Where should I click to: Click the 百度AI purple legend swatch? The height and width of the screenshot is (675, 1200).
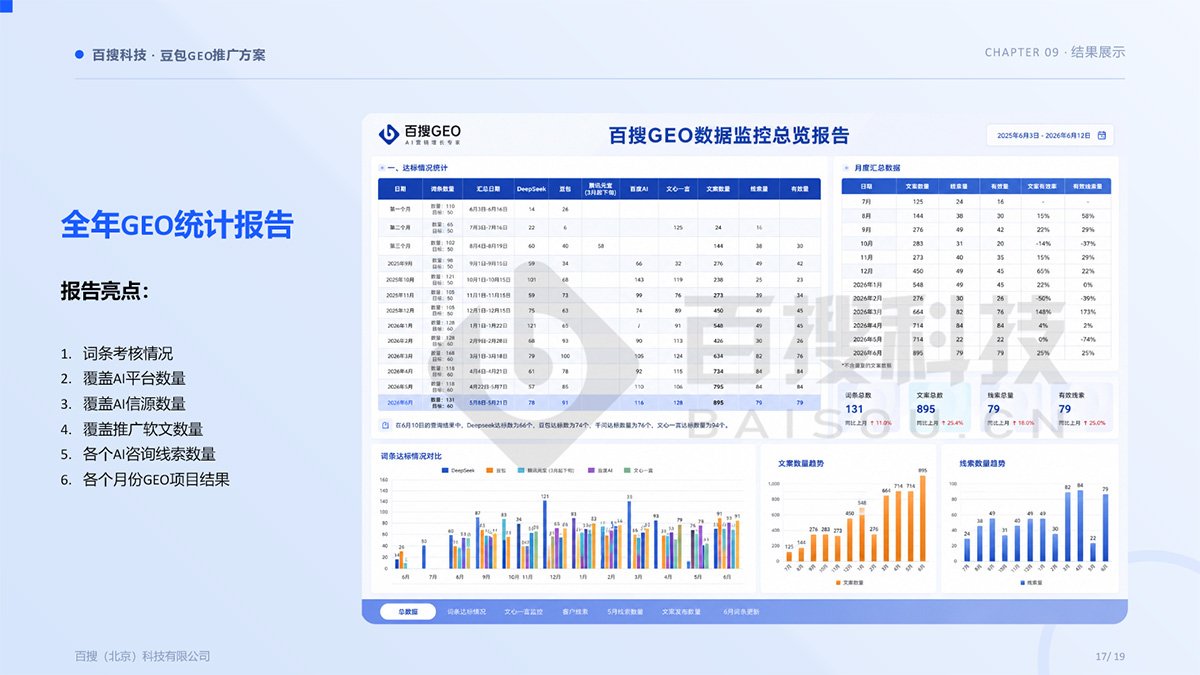point(591,470)
